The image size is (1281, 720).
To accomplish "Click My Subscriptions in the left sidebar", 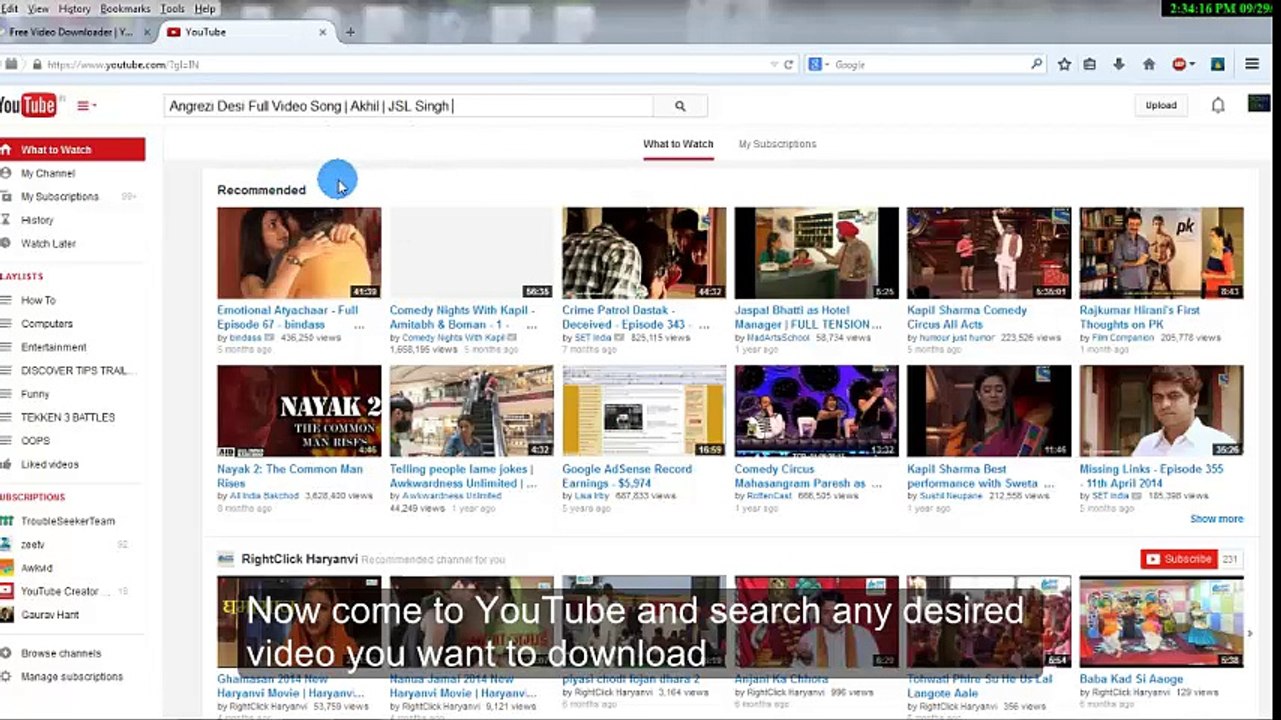I will pos(60,197).
